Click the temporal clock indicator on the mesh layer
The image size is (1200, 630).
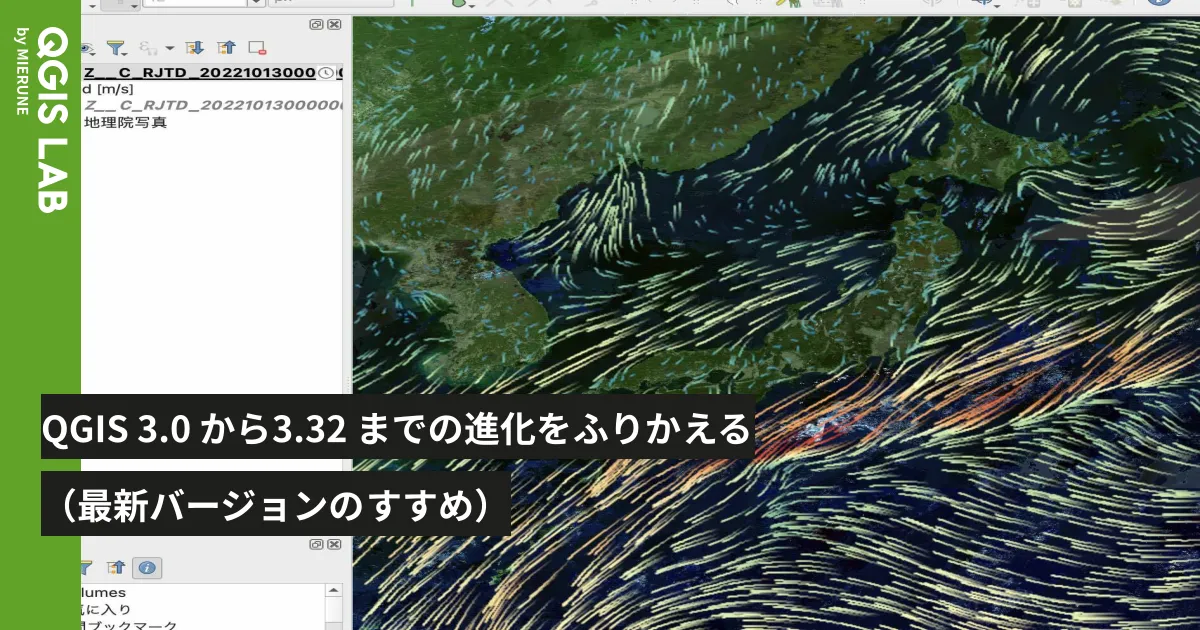click(325, 73)
